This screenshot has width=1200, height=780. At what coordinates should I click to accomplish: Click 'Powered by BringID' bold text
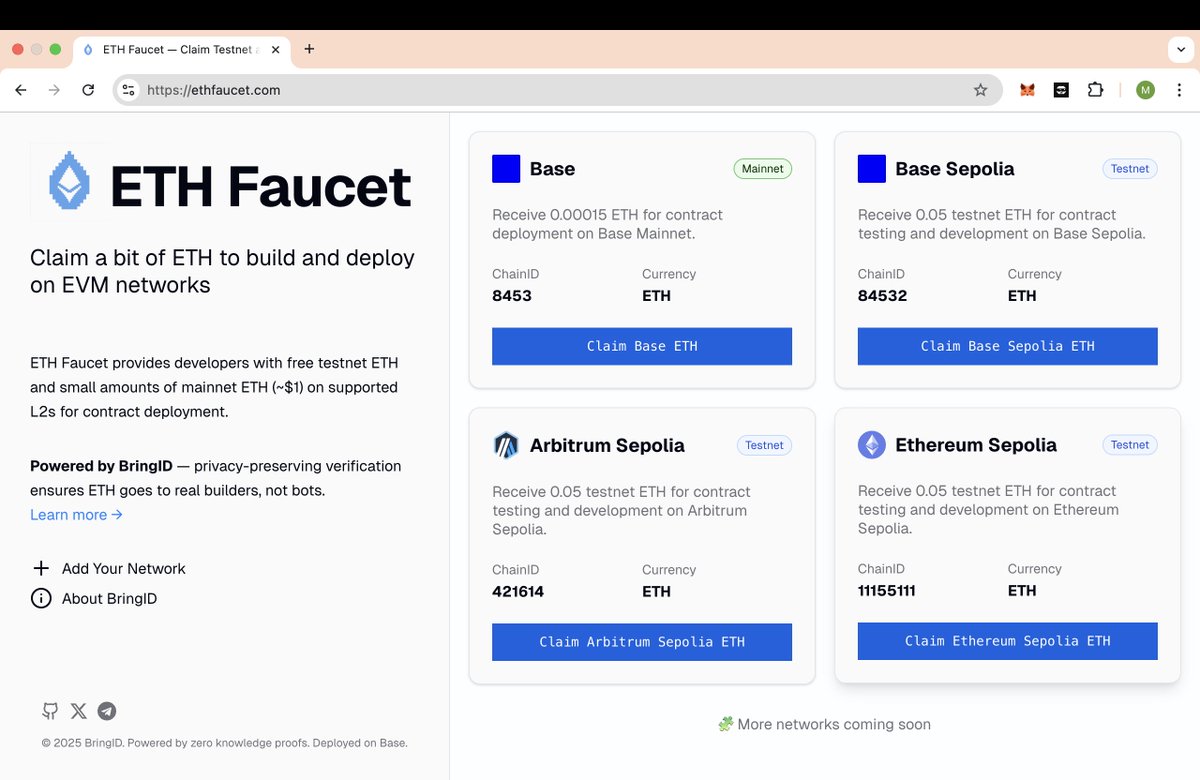tap(101, 466)
